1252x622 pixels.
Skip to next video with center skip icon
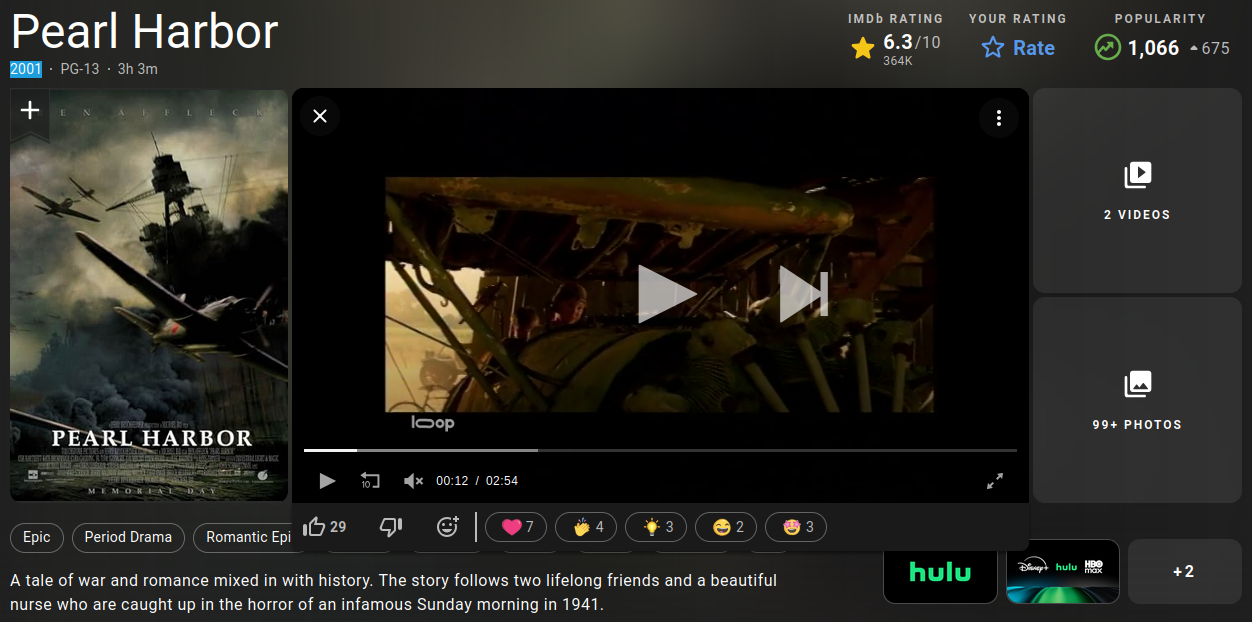803,294
